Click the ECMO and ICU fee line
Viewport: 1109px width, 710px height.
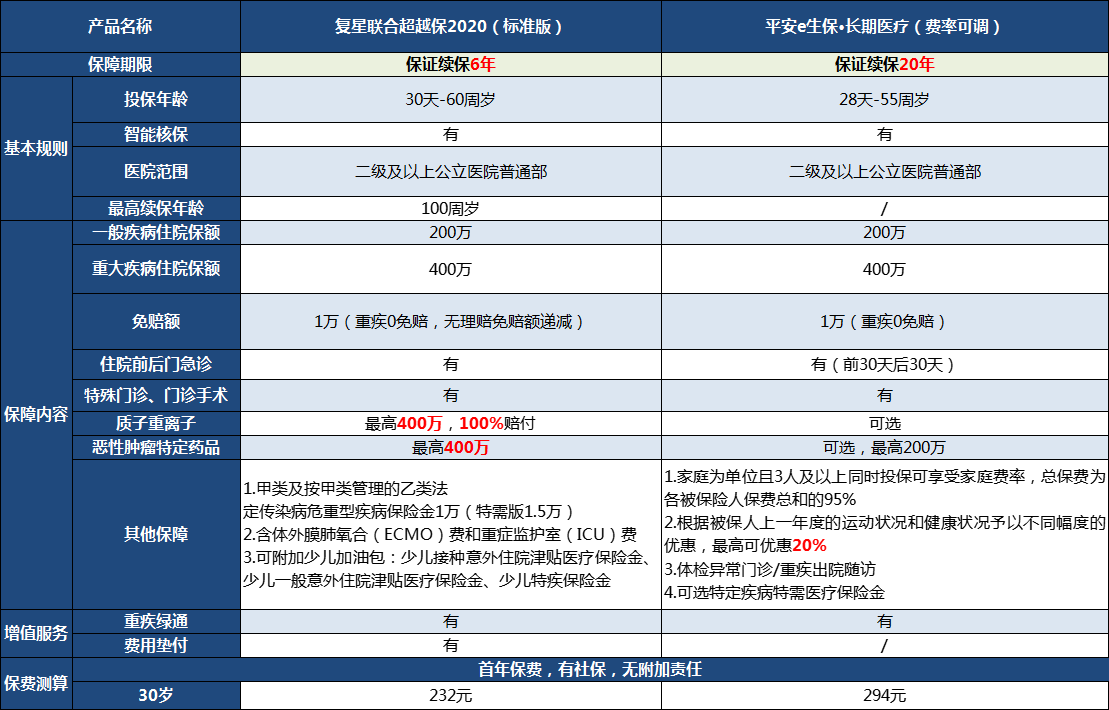tap(440, 535)
